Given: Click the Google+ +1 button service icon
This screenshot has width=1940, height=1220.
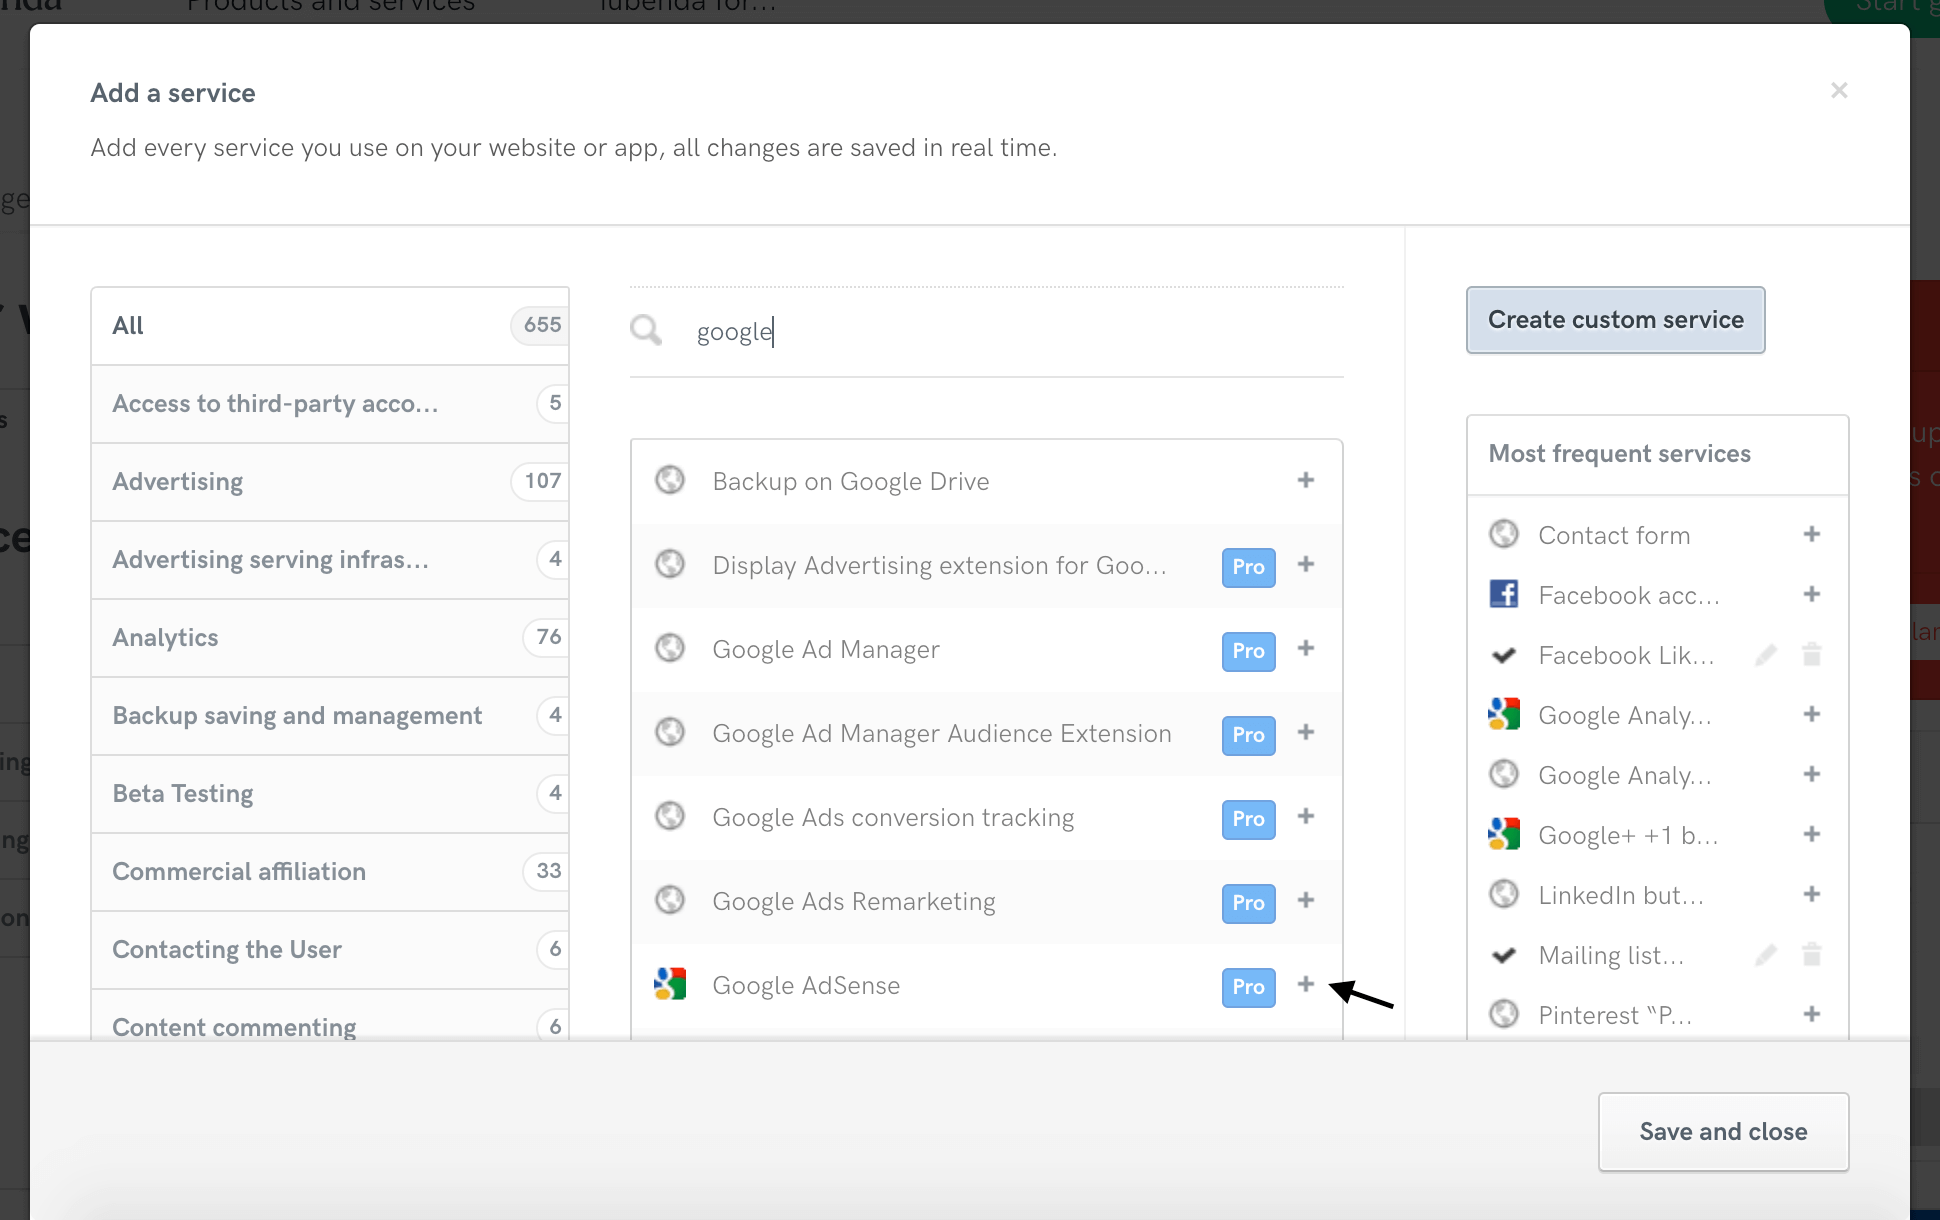Looking at the screenshot, I should coord(1504,834).
